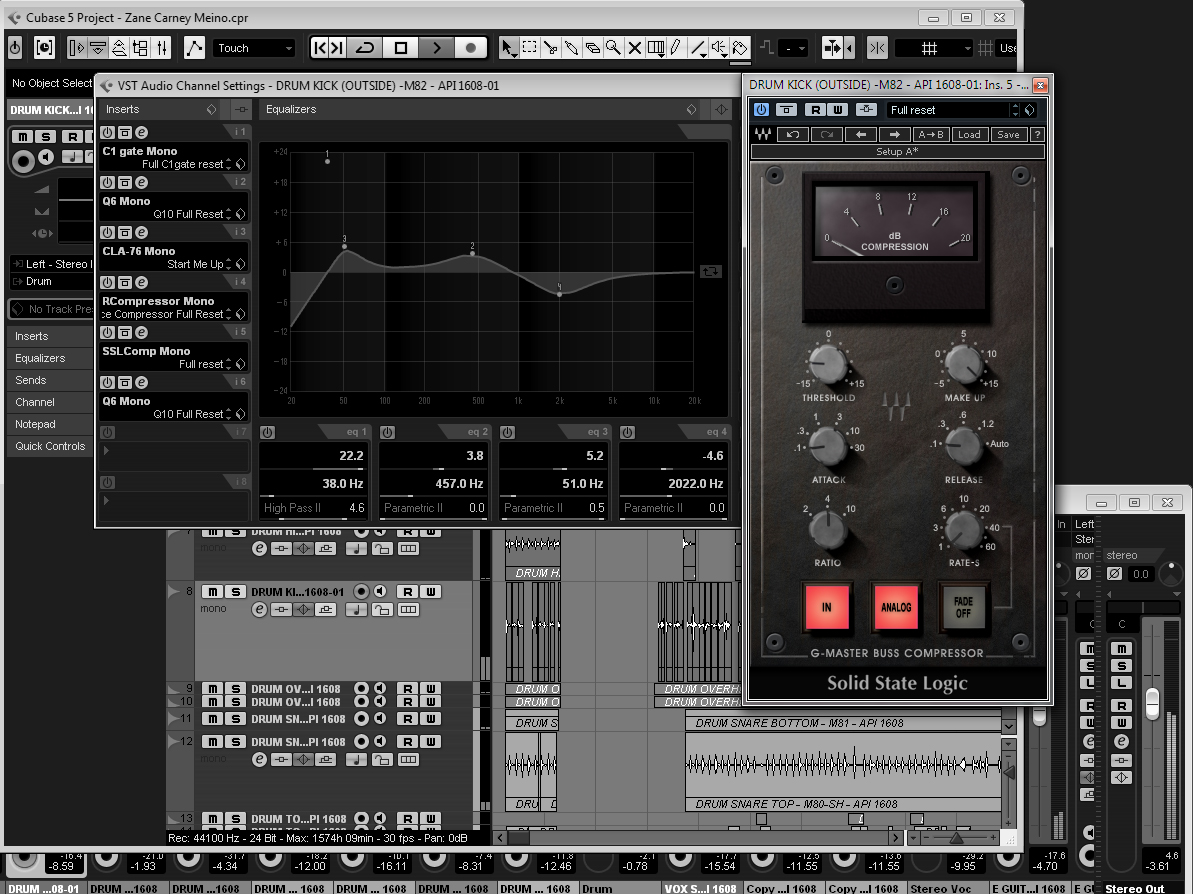
Task: Click the Record button in transport toolbar
Action: click(x=471, y=48)
